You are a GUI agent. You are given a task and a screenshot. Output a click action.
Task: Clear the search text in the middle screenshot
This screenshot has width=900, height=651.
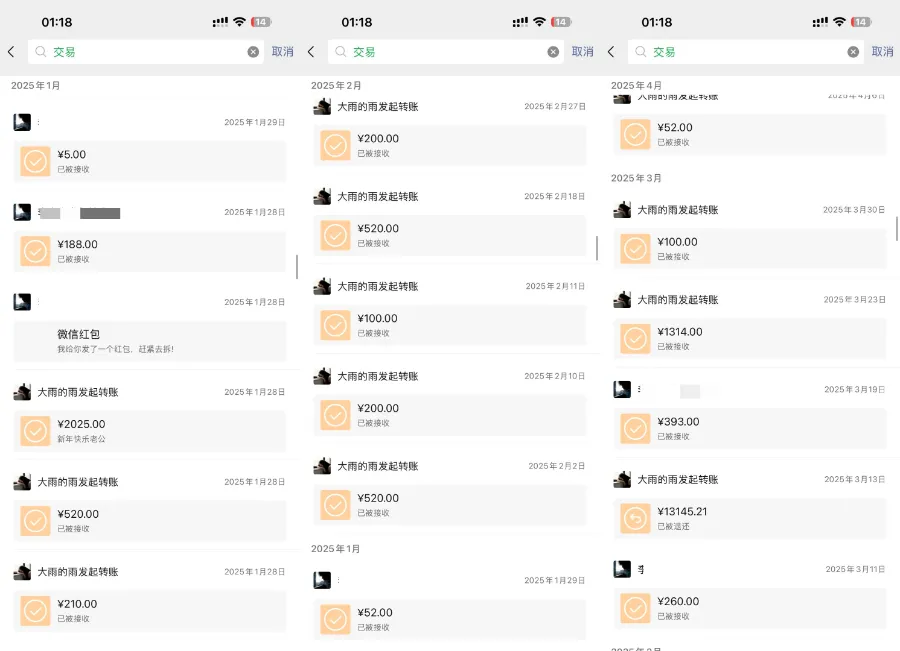[x=553, y=52]
